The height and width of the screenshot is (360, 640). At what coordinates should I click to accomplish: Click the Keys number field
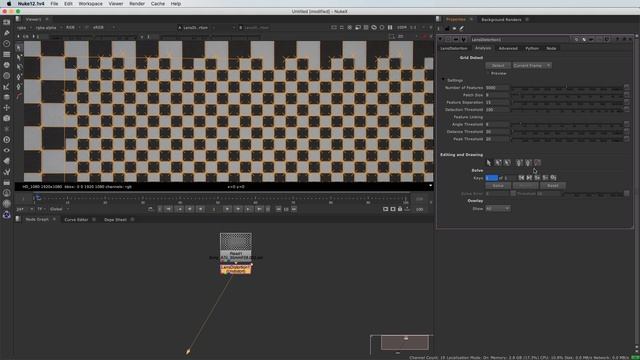(x=491, y=178)
